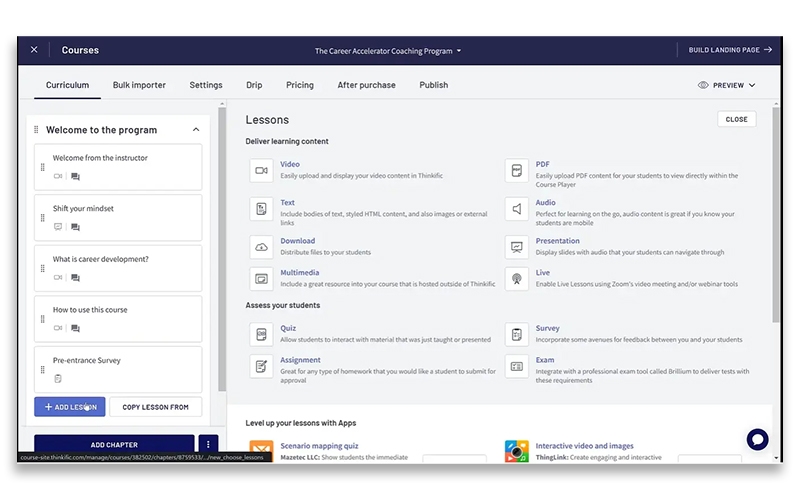Click the Lessons panel vertical scrollbar
This screenshot has width=800, height=500.
pos(776,214)
